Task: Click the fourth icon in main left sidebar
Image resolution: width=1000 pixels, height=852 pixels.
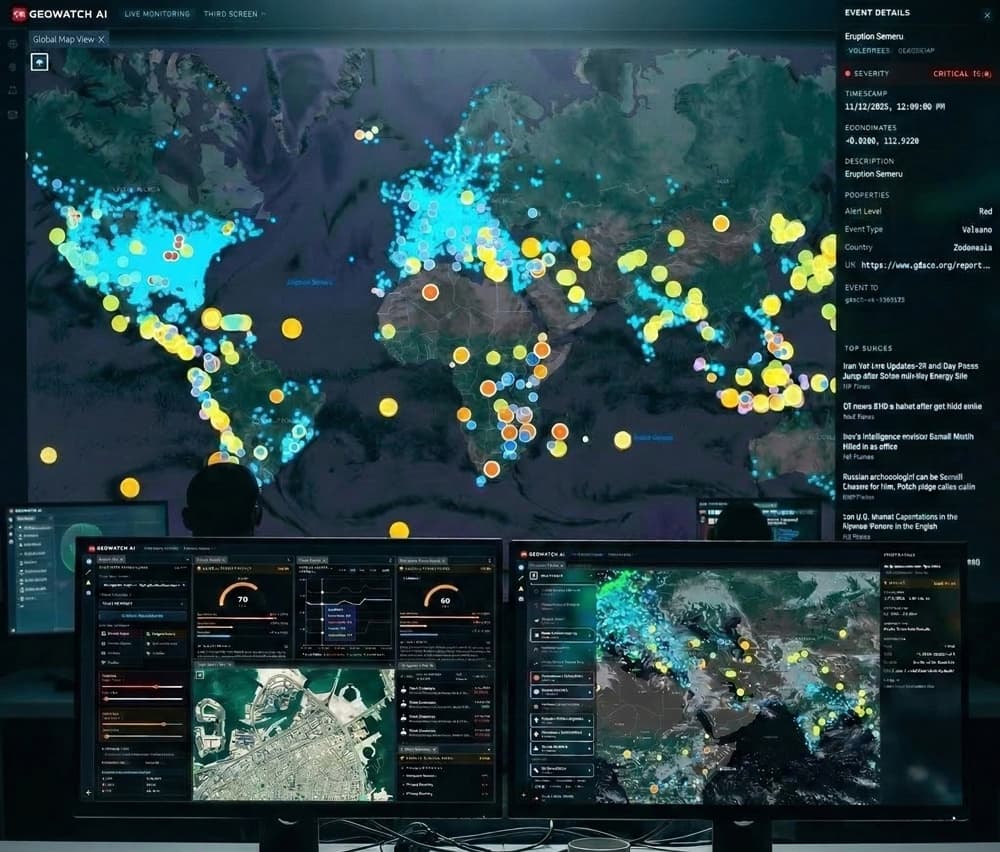Action: coord(12,115)
